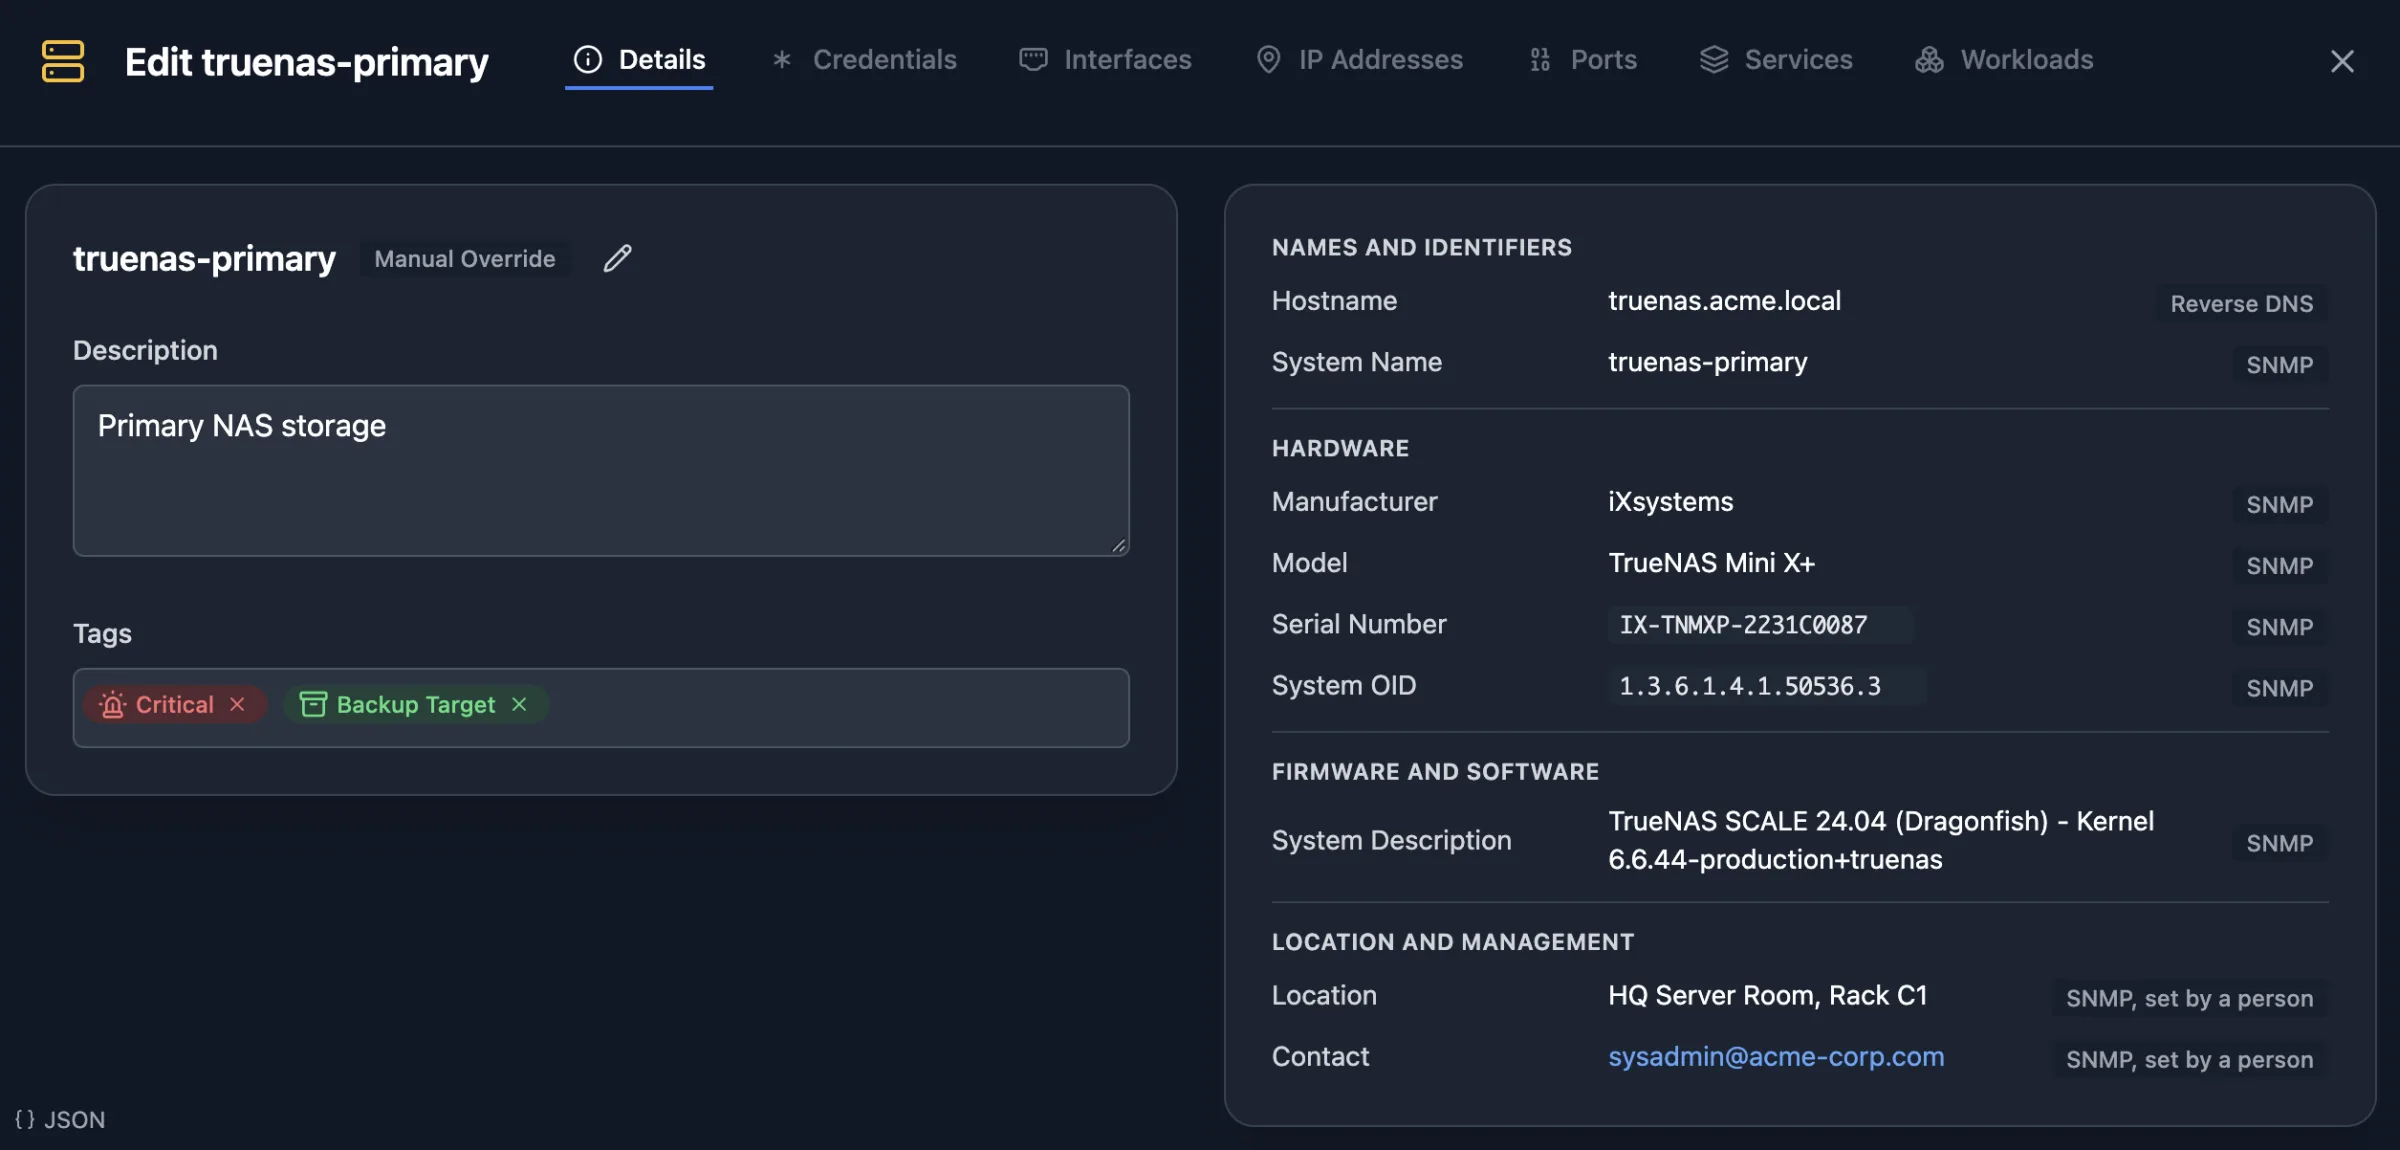Click the System Name value truenas-primary
Screen dimensions: 2400x1150
point(1707,362)
